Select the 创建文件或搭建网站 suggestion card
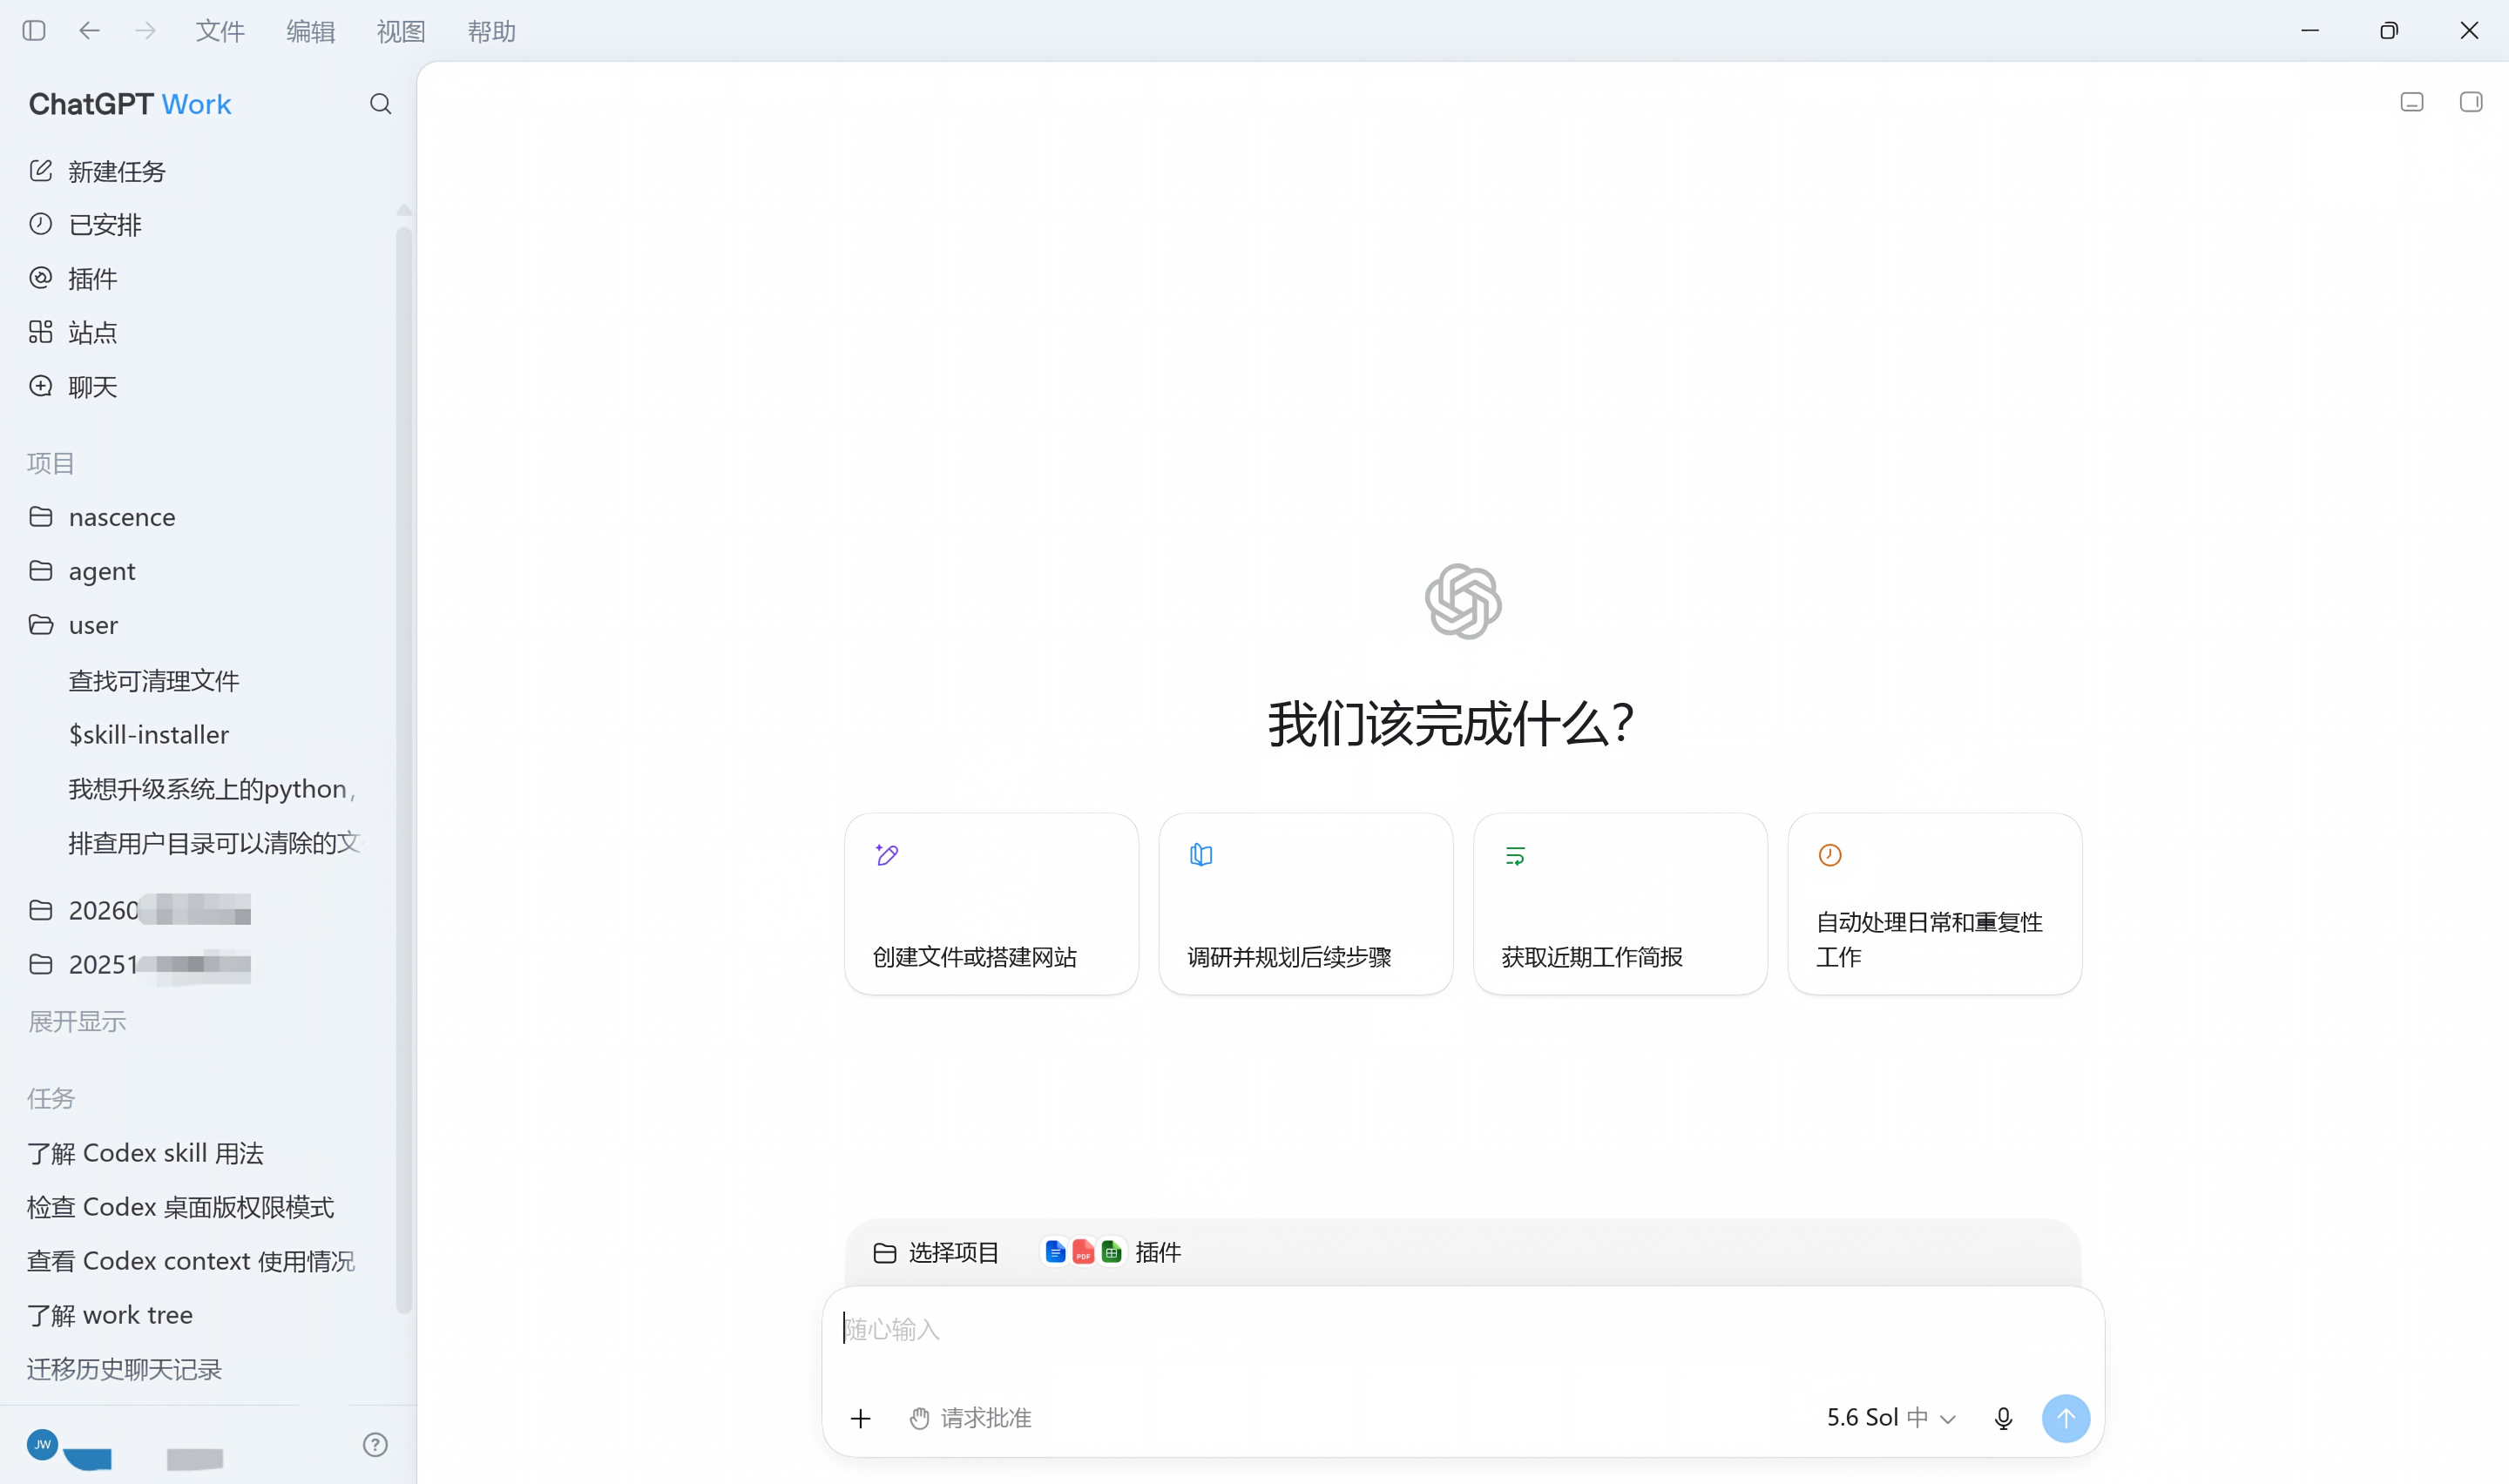Viewport: 2509px width, 1484px height. tap(991, 904)
